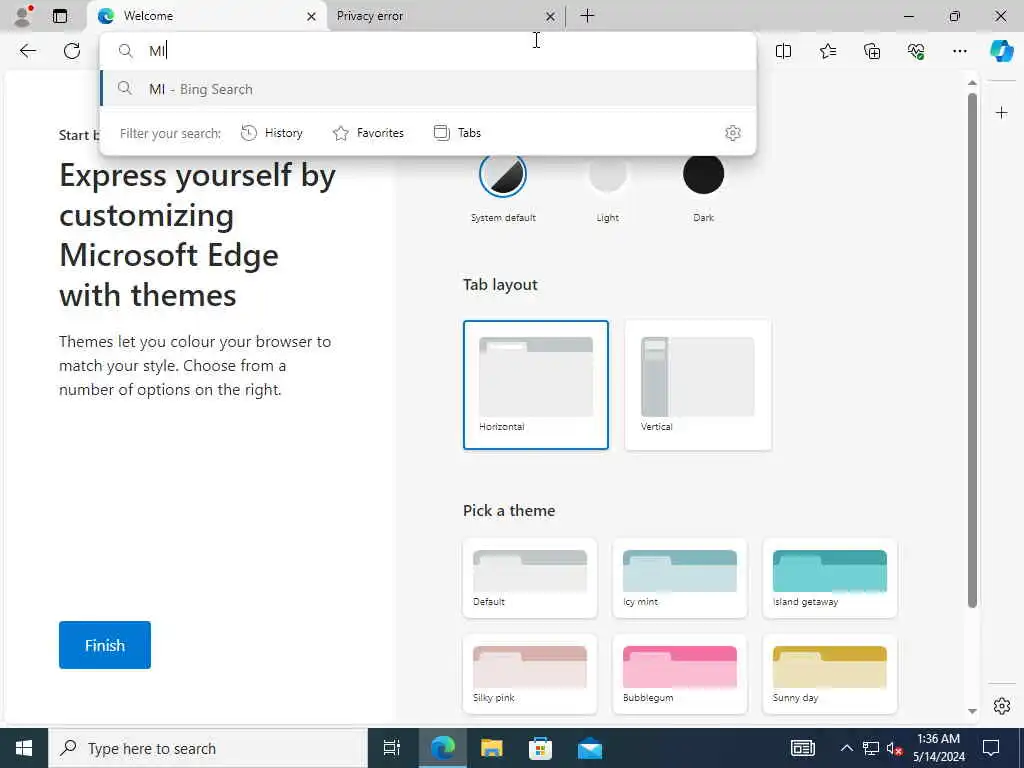Close the Privacy error tab
The height and width of the screenshot is (768, 1024).
[551, 16]
